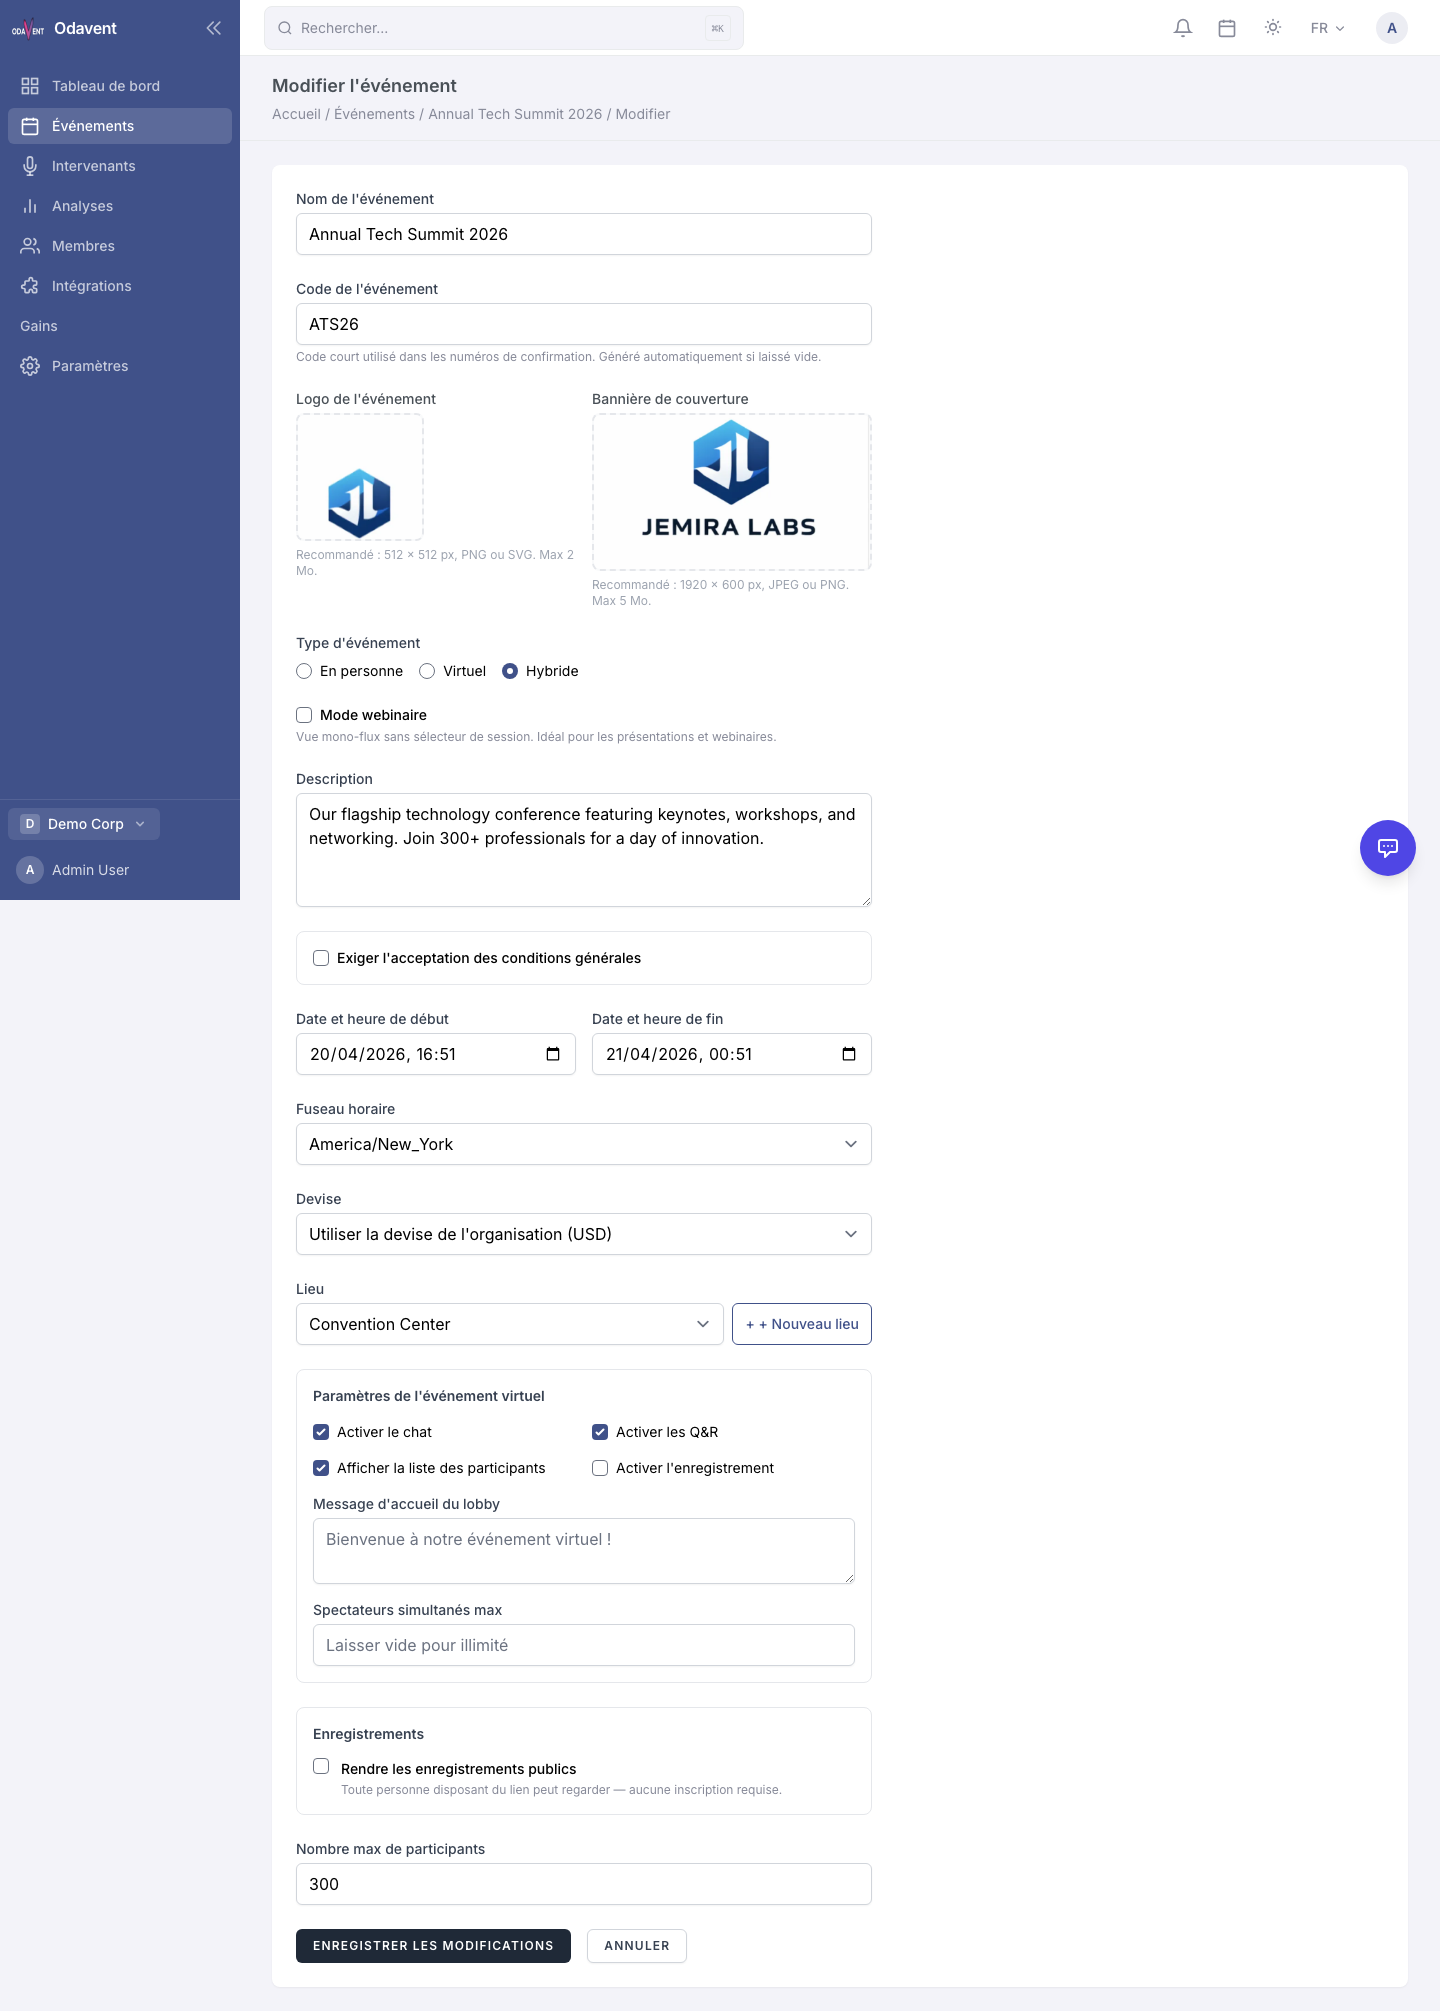
Task: Click Spectateurs simultanés max field
Action: [584, 1645]
